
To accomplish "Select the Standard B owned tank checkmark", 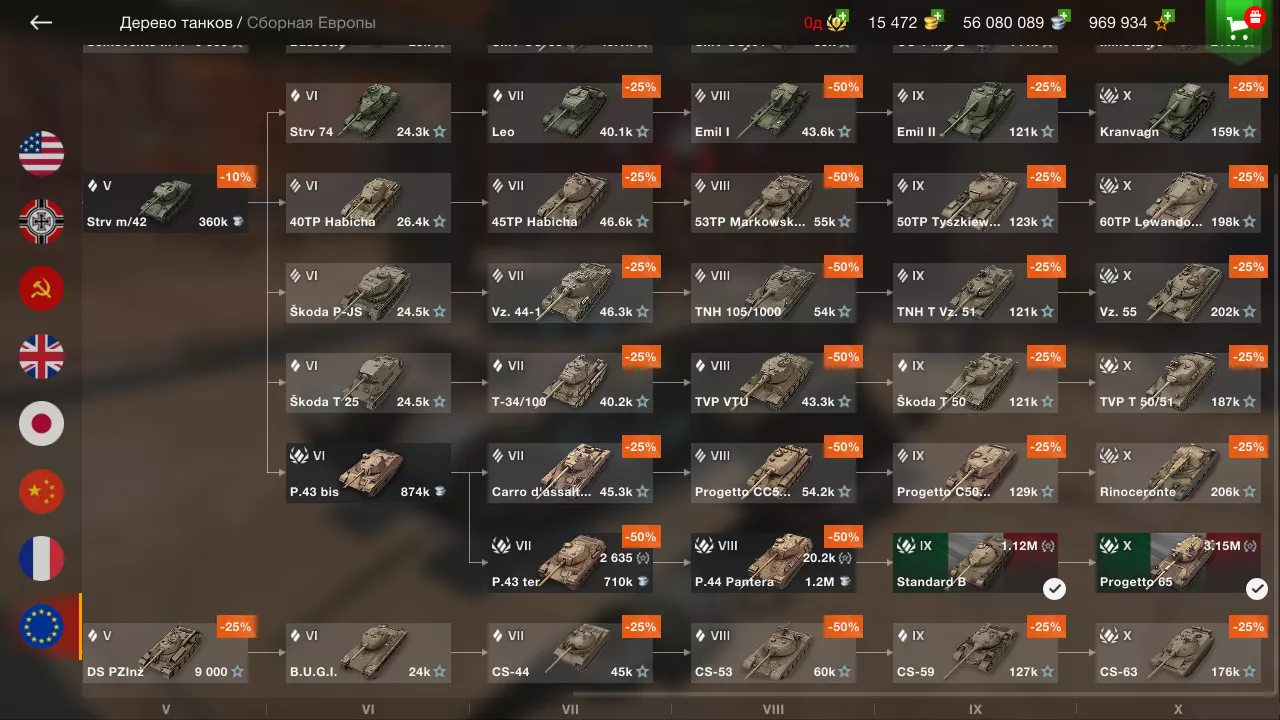I will [1054, 589].
